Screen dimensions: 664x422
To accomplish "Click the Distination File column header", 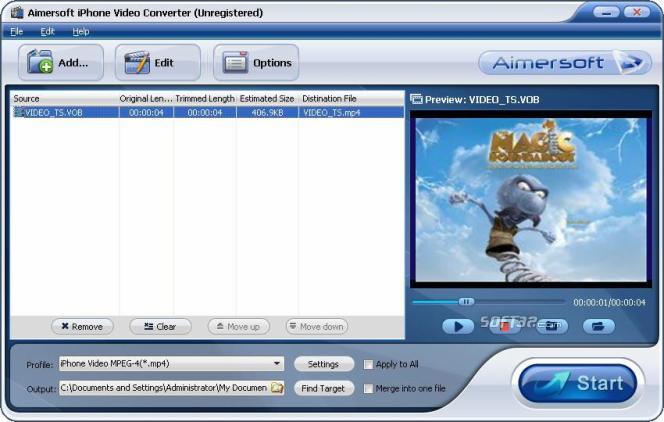I will 351,99.
